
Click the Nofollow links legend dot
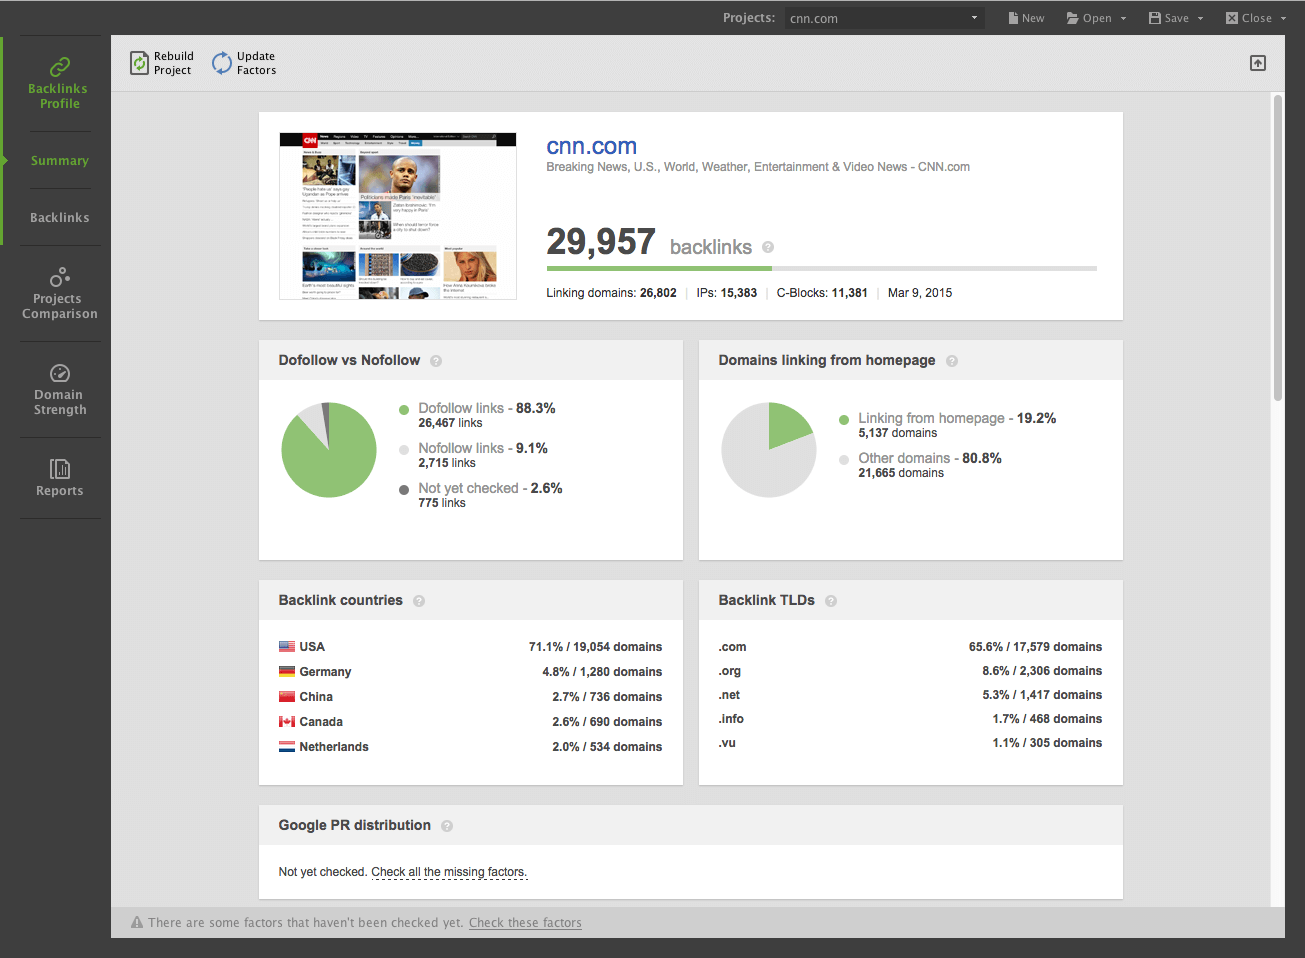[x=404, y=450]
